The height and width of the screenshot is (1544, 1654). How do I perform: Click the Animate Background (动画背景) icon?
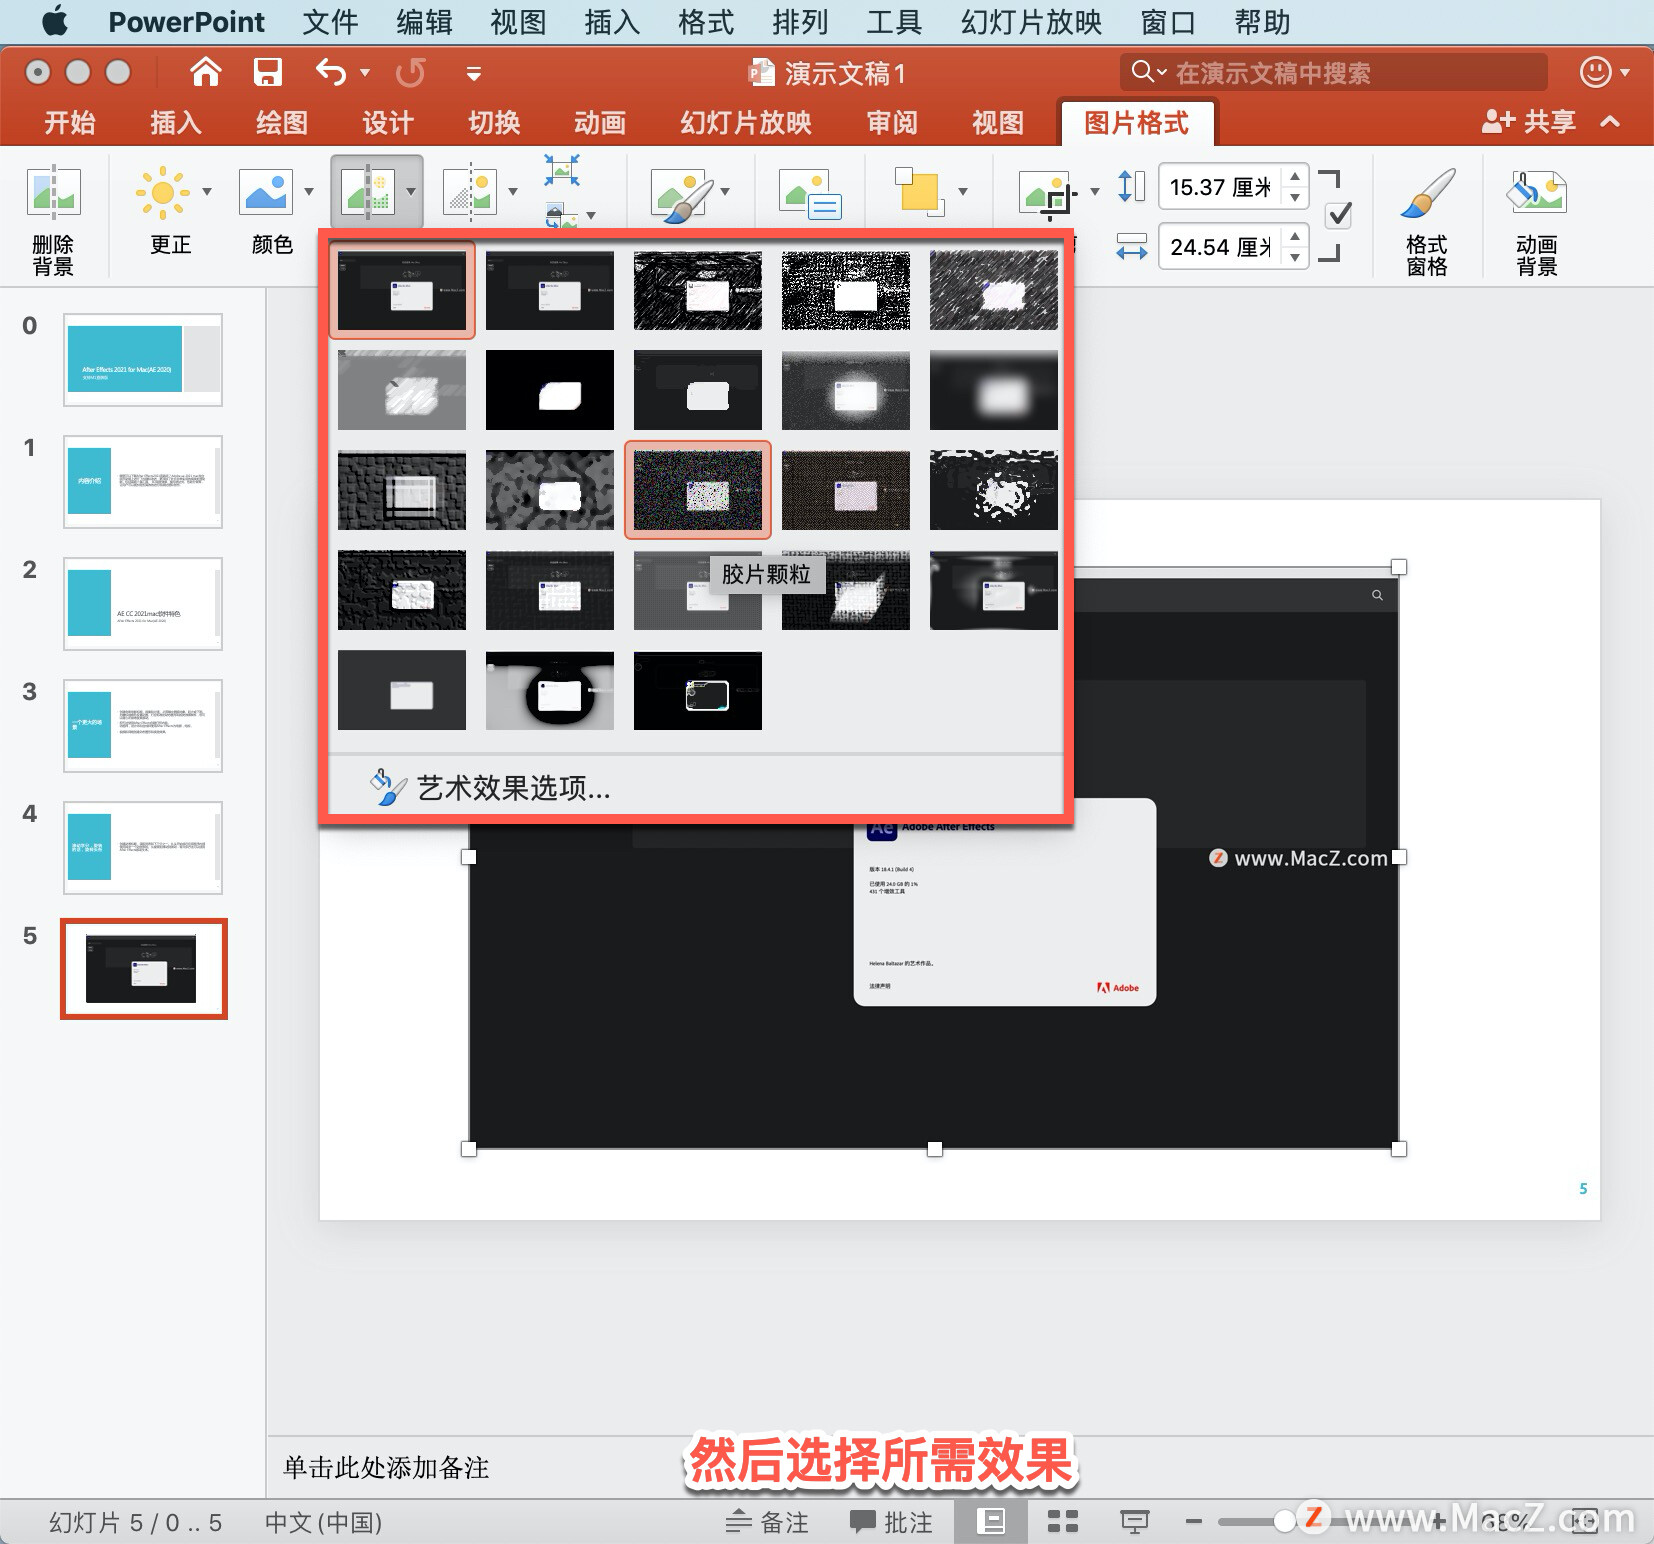(x=1536, y=192)
